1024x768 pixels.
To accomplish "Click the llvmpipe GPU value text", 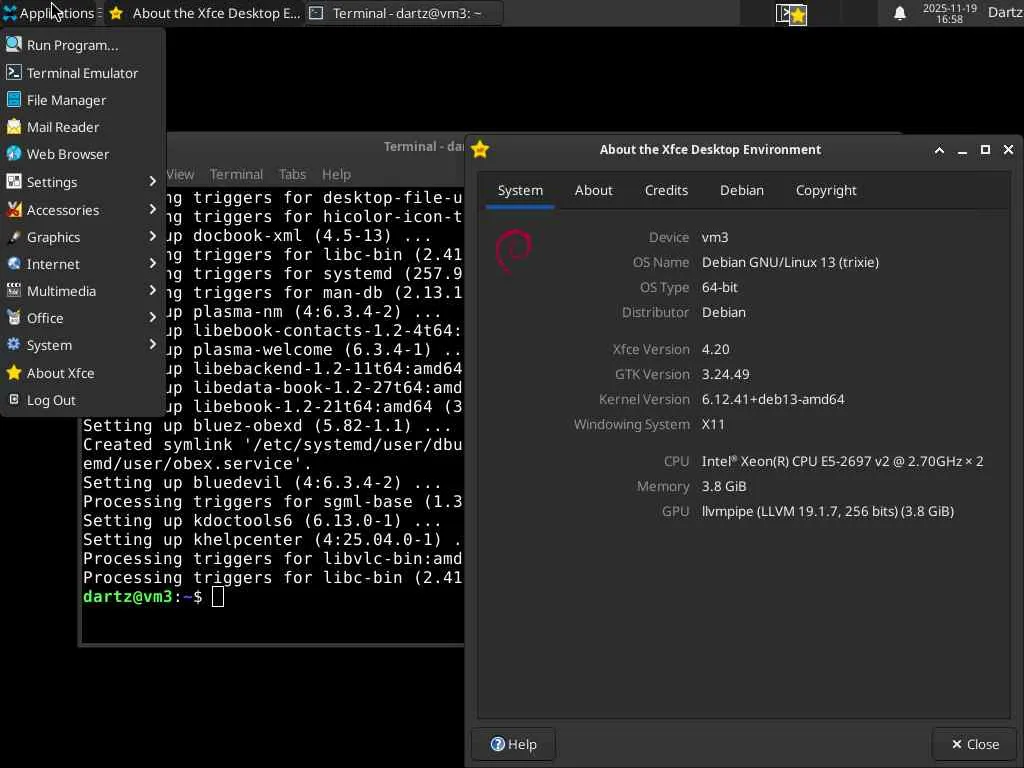I will click(827, 511).
